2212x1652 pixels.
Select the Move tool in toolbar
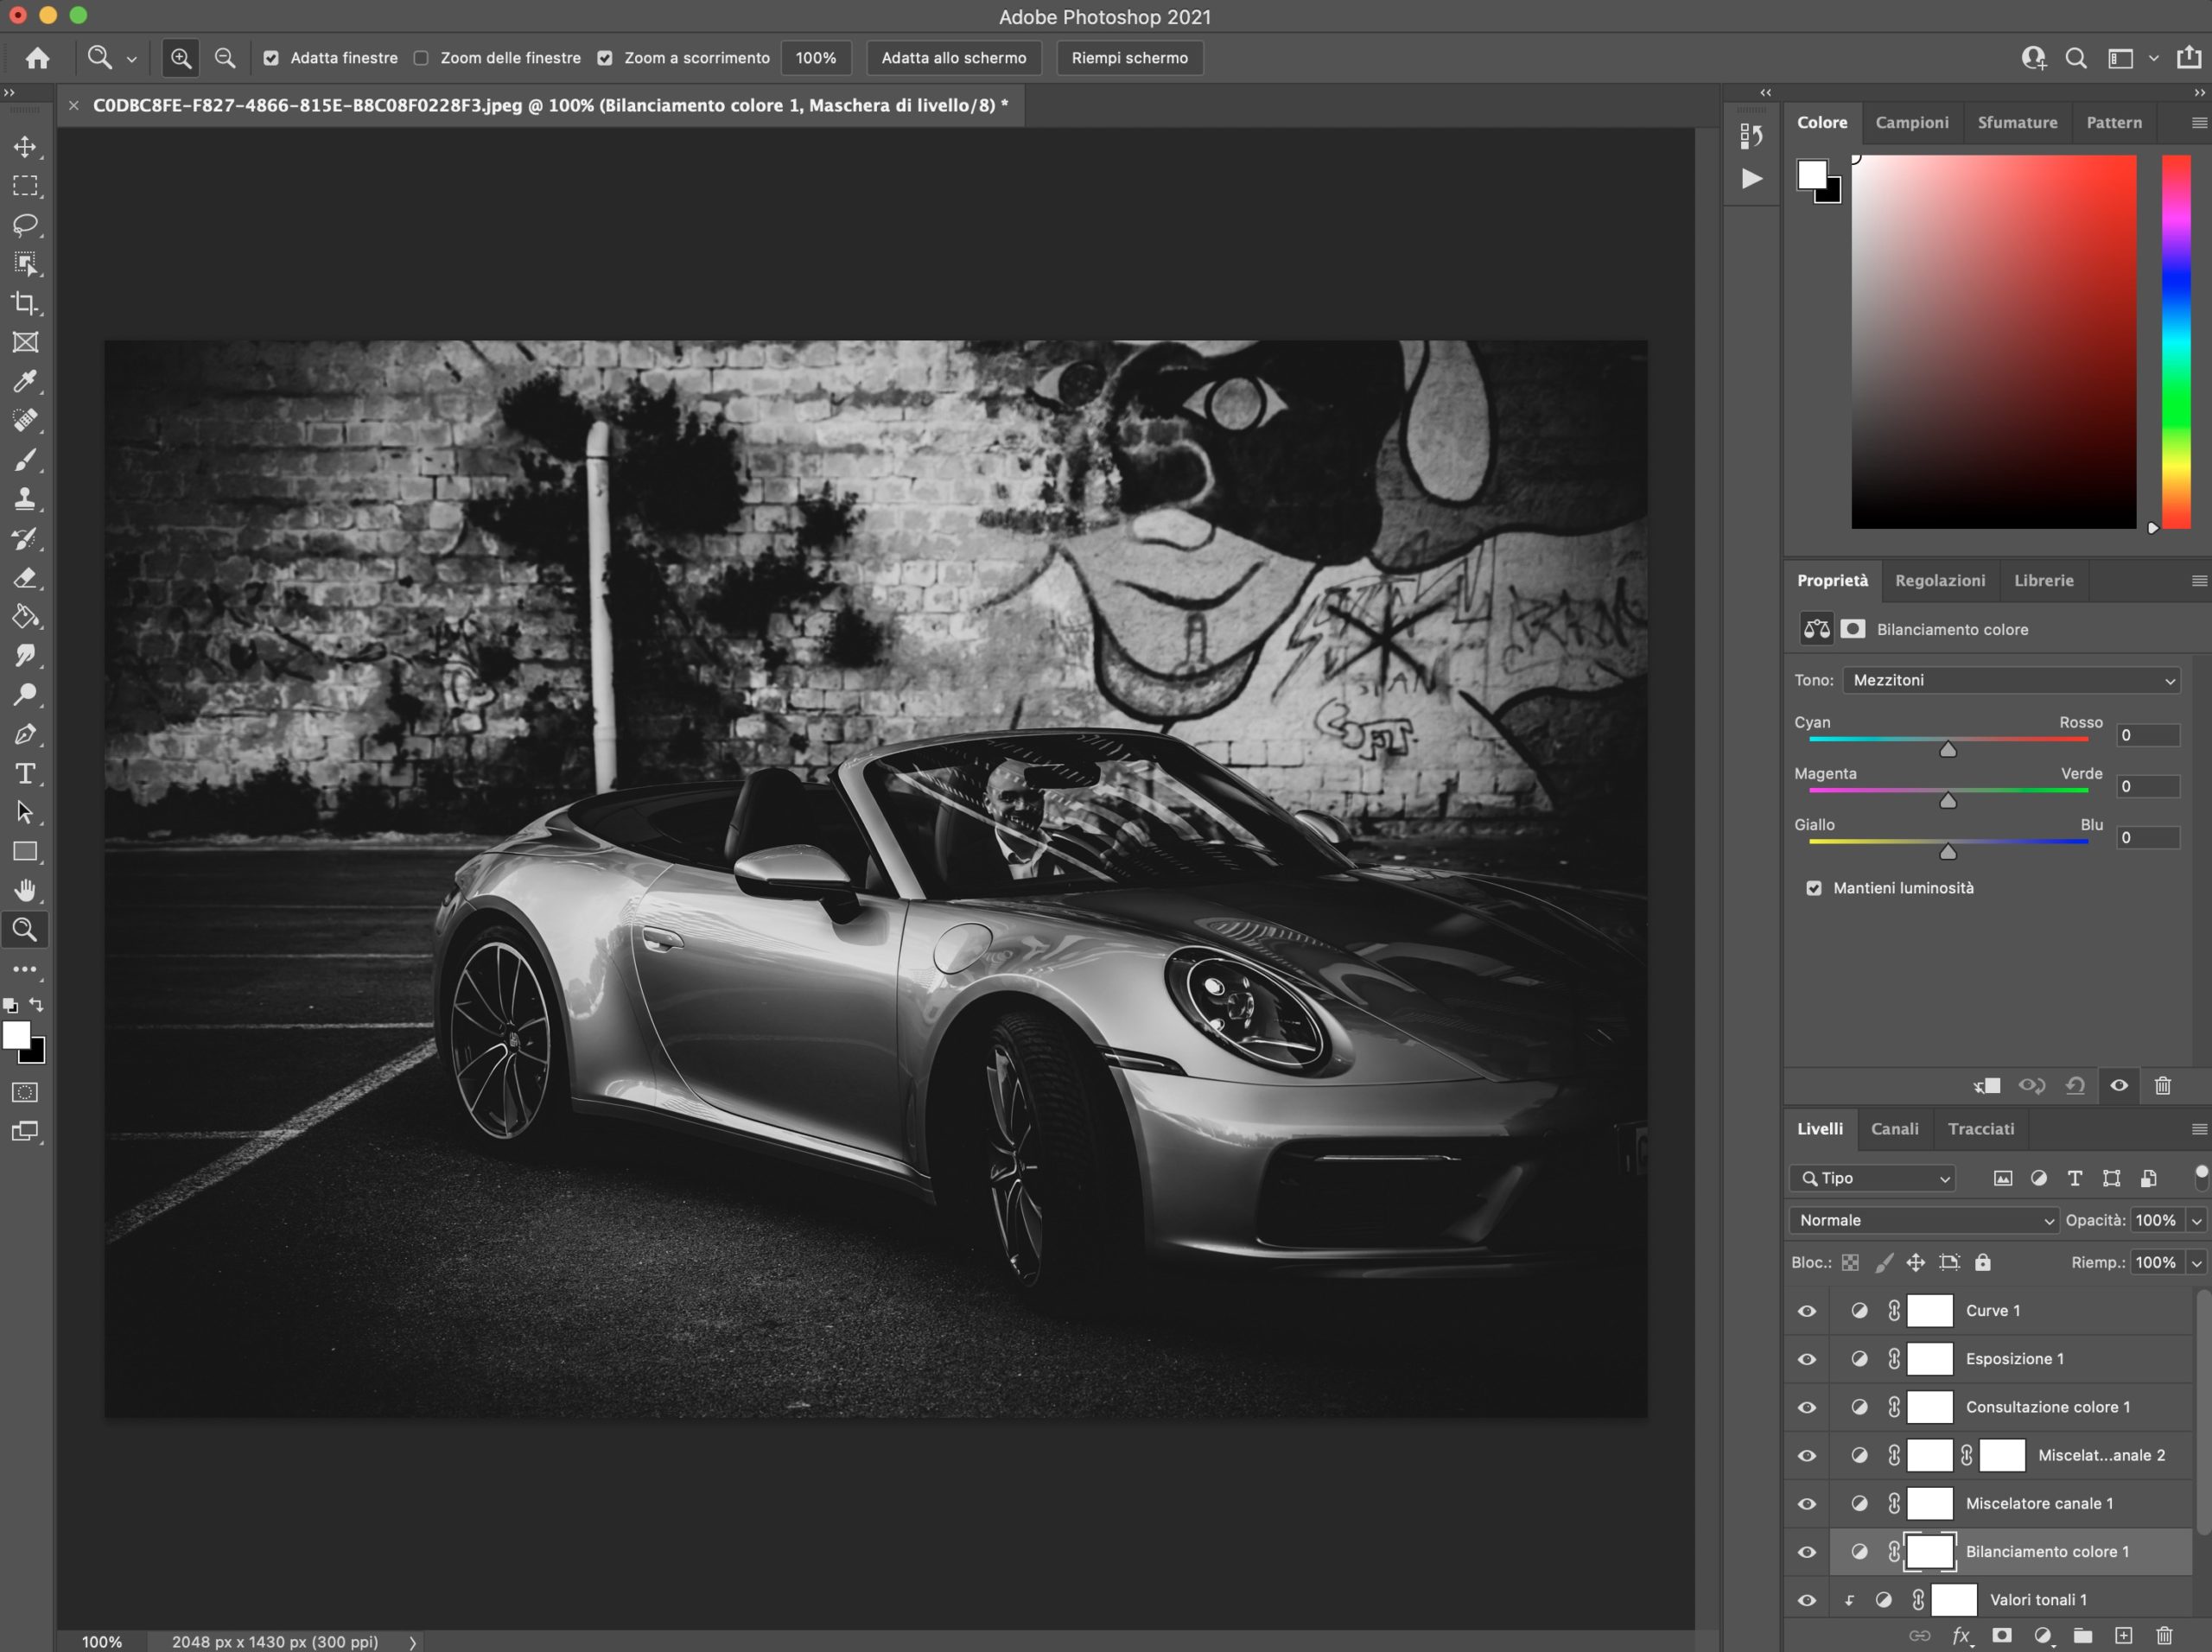[x=24, y=146]
